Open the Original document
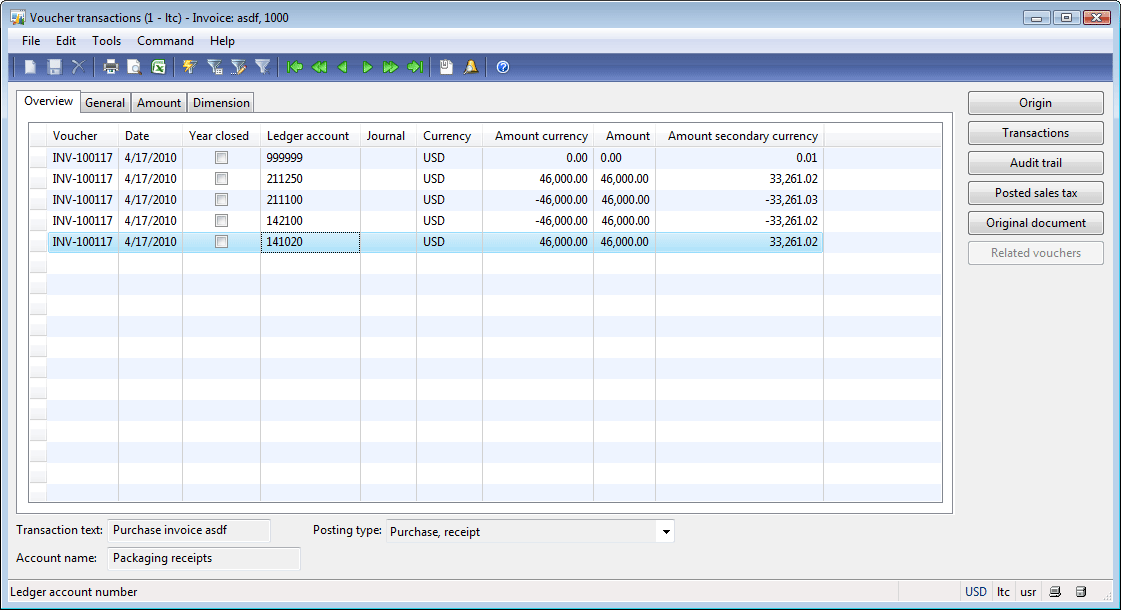Screen dimensions: 1121x610 (x=1035, y=223)
